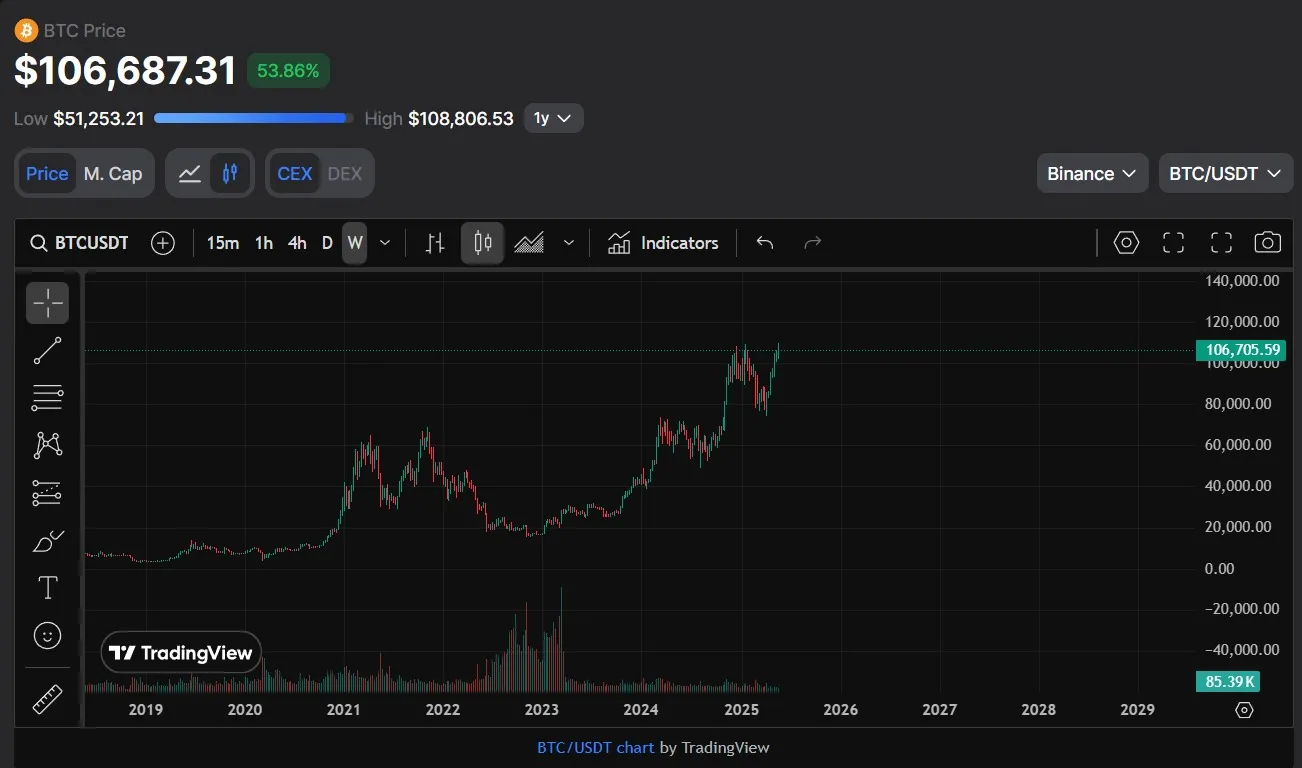Select the trend line drawing tool
The width and height of the screenshot is (1302, 768).
click(47, 350)
